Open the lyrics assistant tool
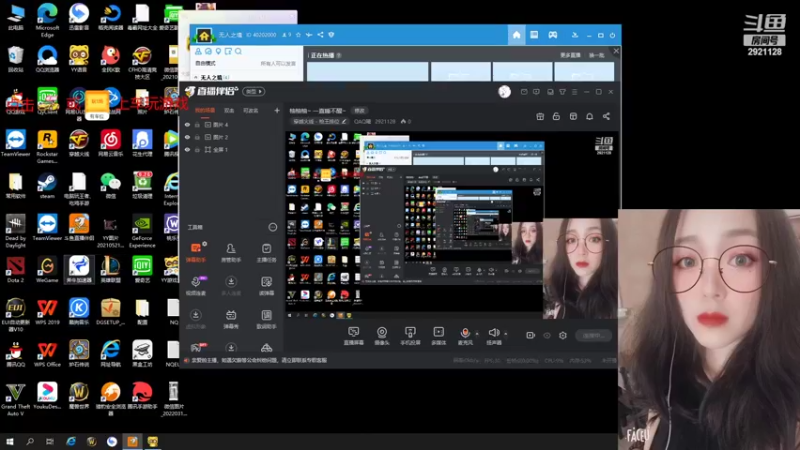Viewport: 800px width, 450px height. tap(266, 318)
